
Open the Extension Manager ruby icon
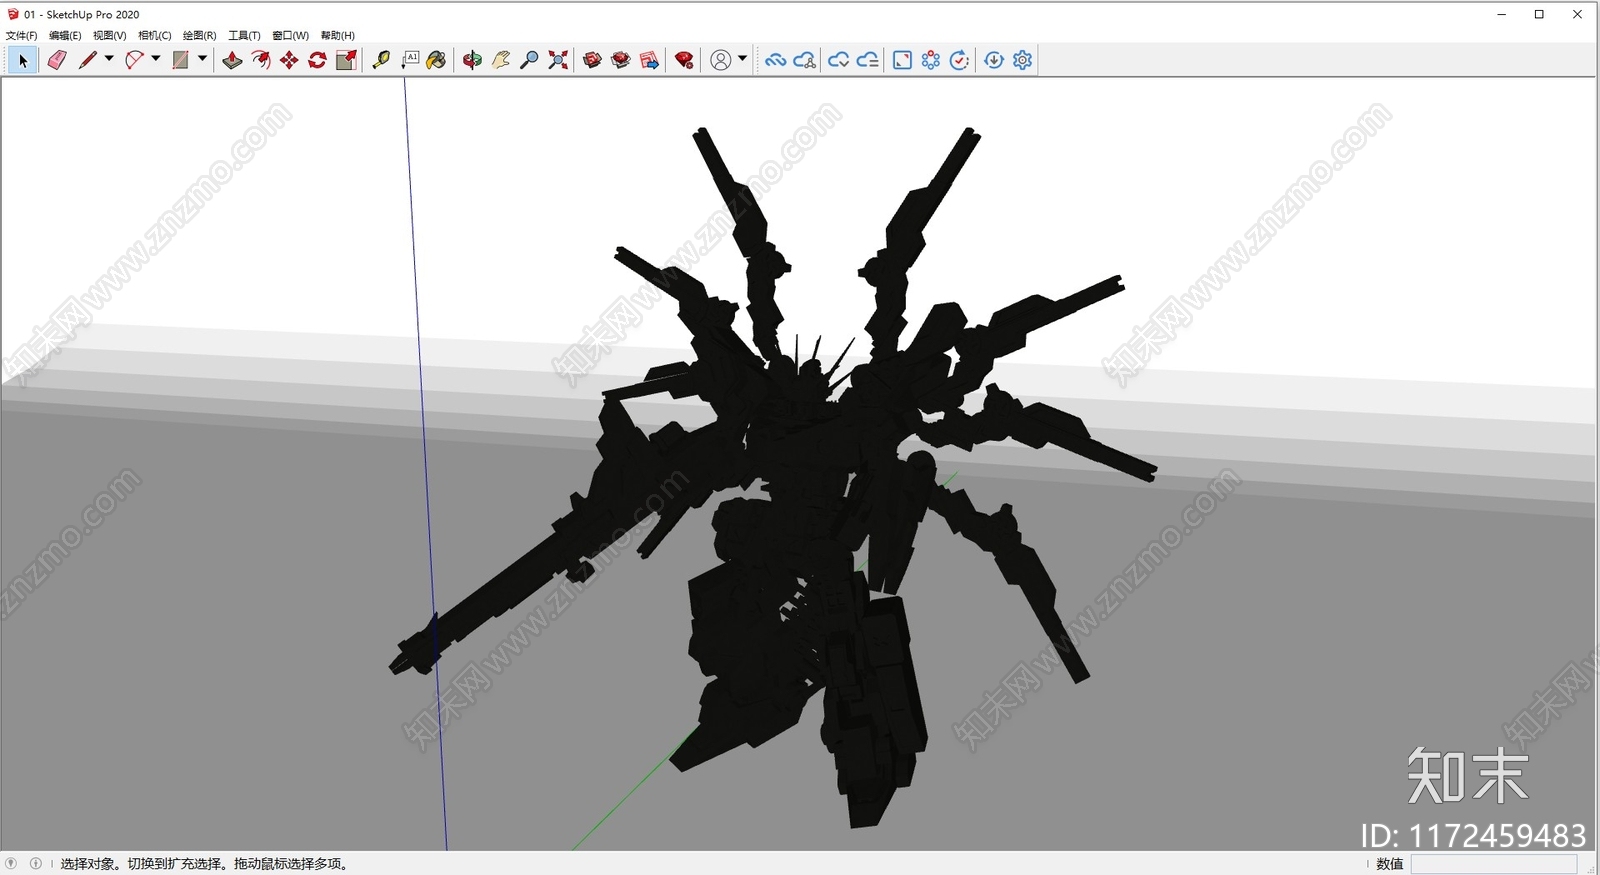(x=684, y=60)
